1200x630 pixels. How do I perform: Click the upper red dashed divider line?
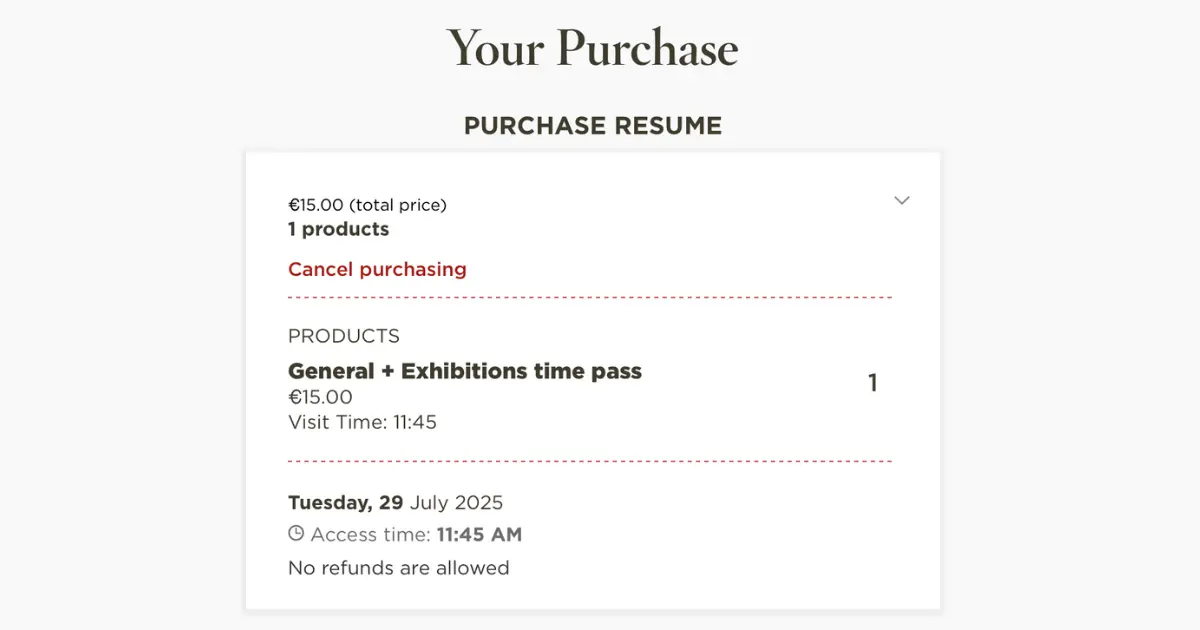tap(590, 298)
